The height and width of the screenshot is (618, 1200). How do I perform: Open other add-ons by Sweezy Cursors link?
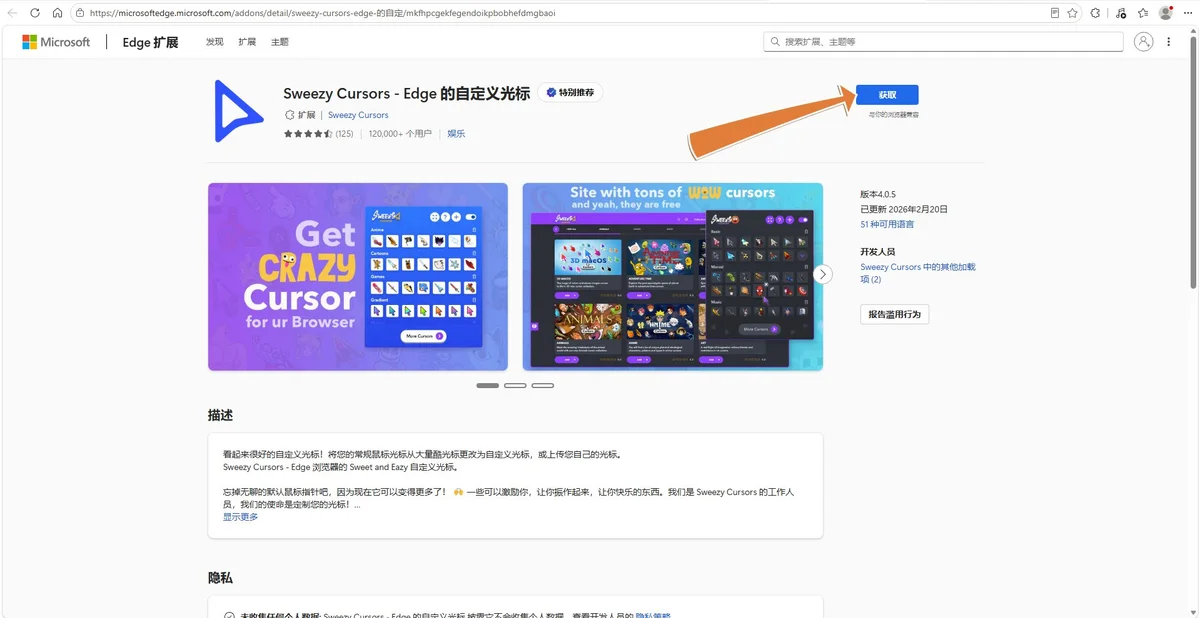coord(917,273)
